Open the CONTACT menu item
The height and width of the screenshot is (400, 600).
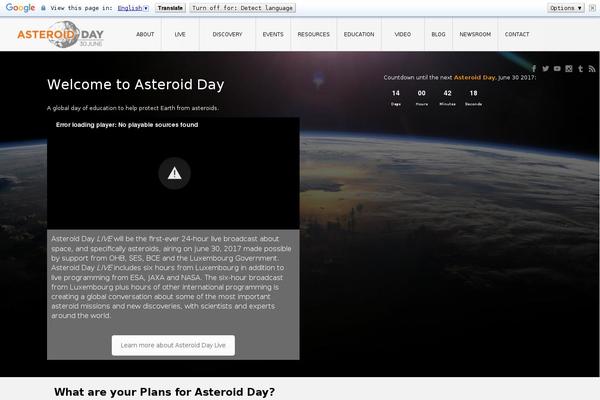pyautogui.click(x=517, y=34)
